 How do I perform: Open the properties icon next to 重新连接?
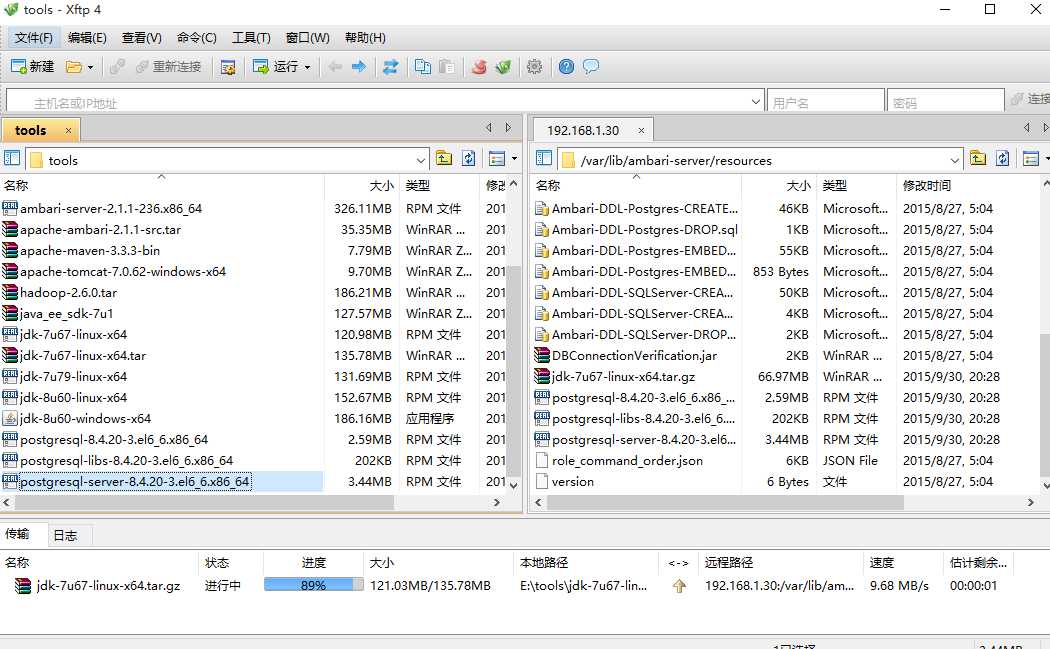[228, 67]
